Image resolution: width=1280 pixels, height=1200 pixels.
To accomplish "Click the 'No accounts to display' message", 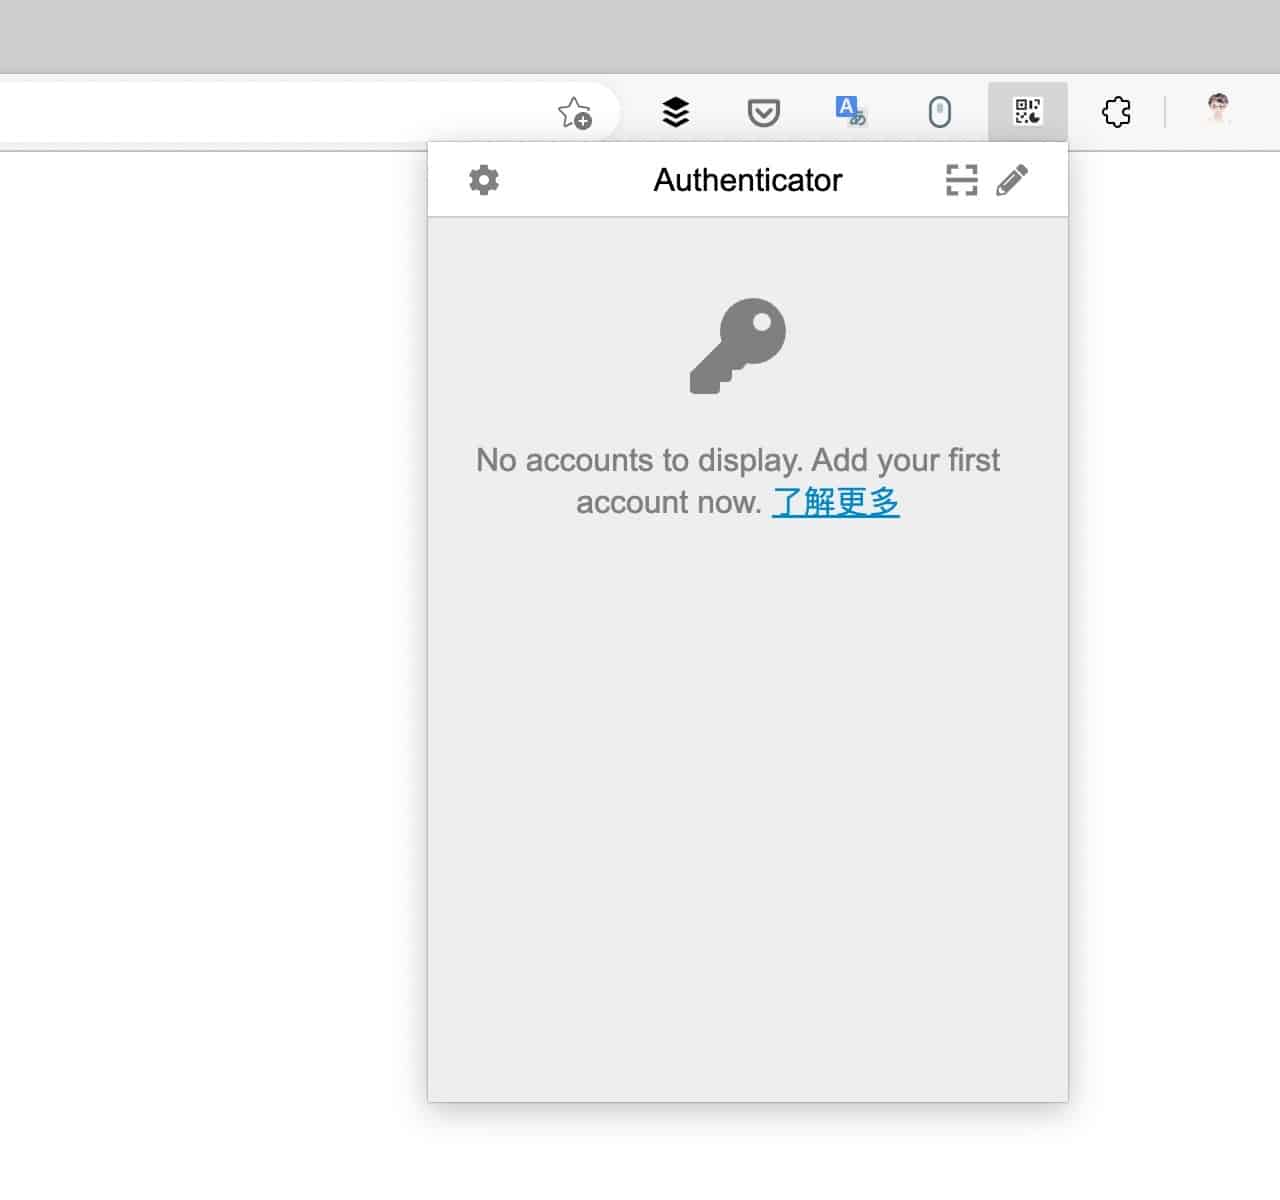I will point(738,481).
